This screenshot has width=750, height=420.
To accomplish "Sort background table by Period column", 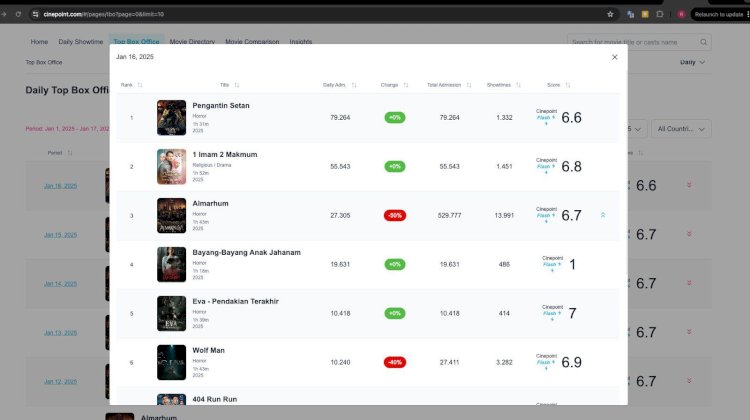I will 70,153.
